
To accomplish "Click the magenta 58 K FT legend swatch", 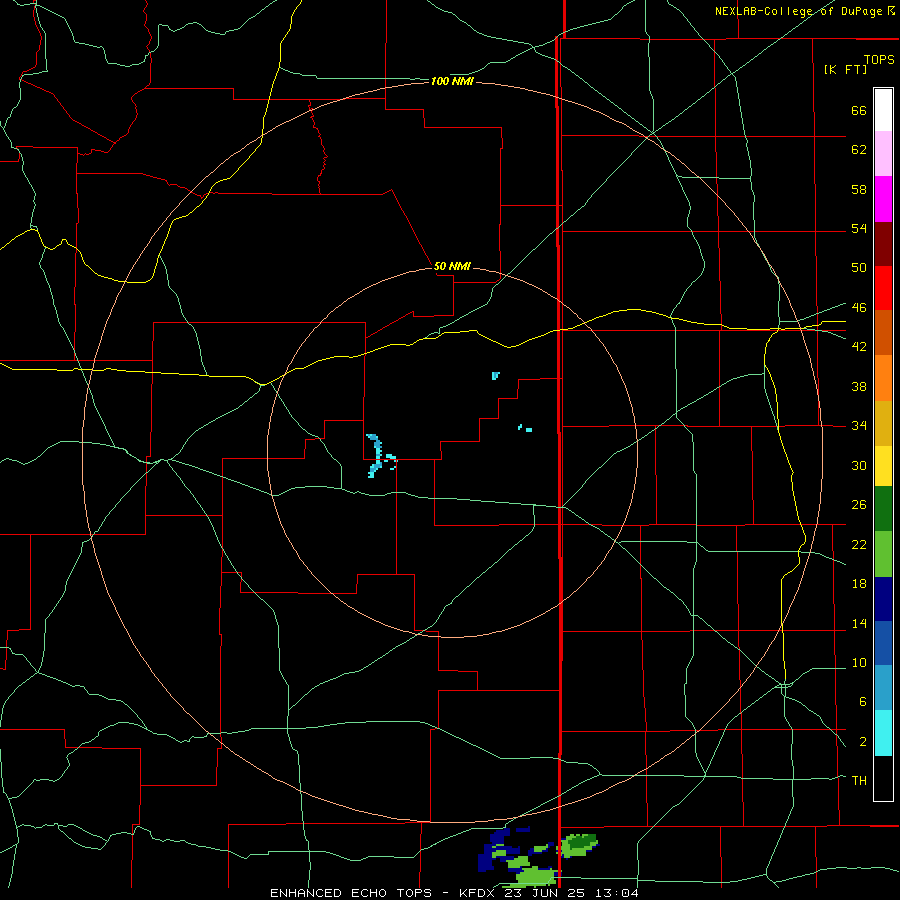I will [883, 199].
